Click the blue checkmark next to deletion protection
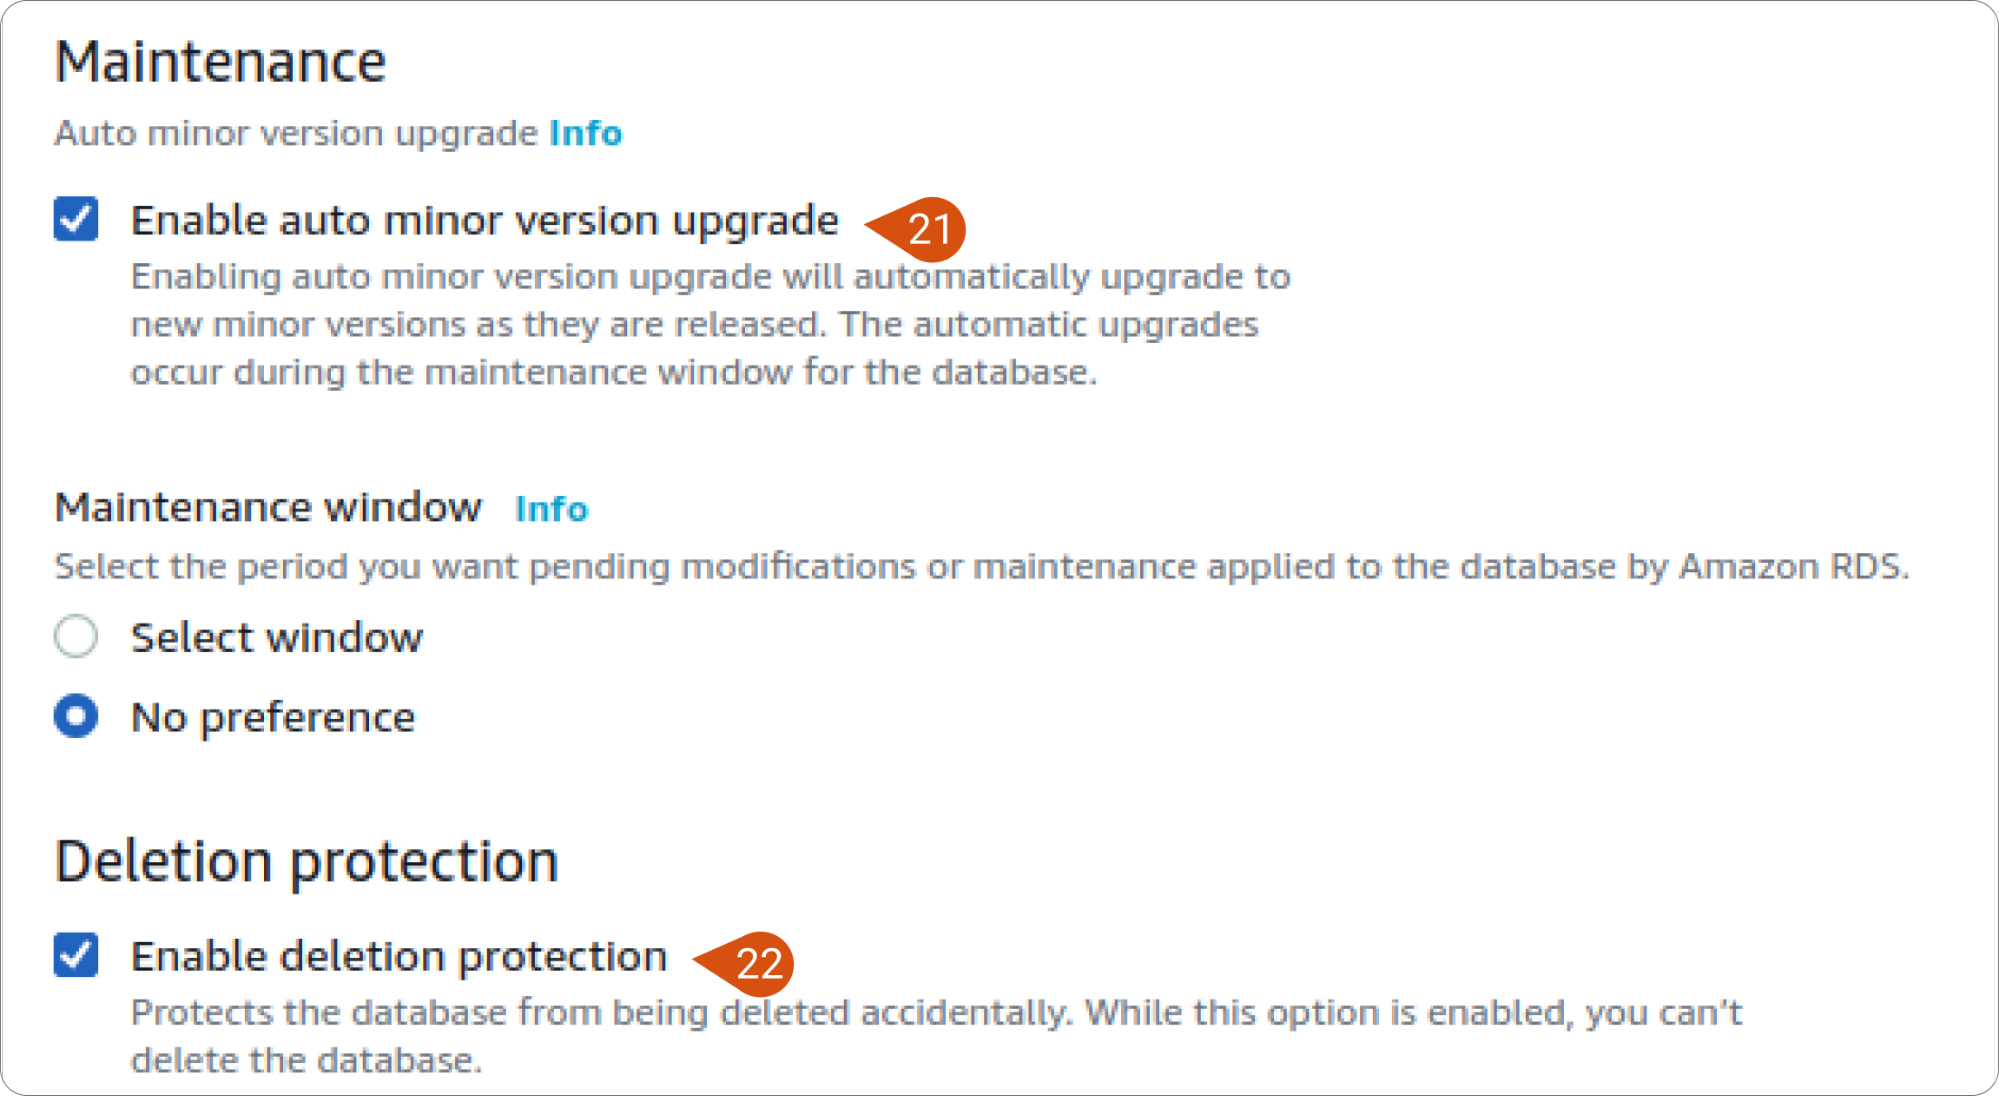1999x1096 pixels. pos(76,955)
